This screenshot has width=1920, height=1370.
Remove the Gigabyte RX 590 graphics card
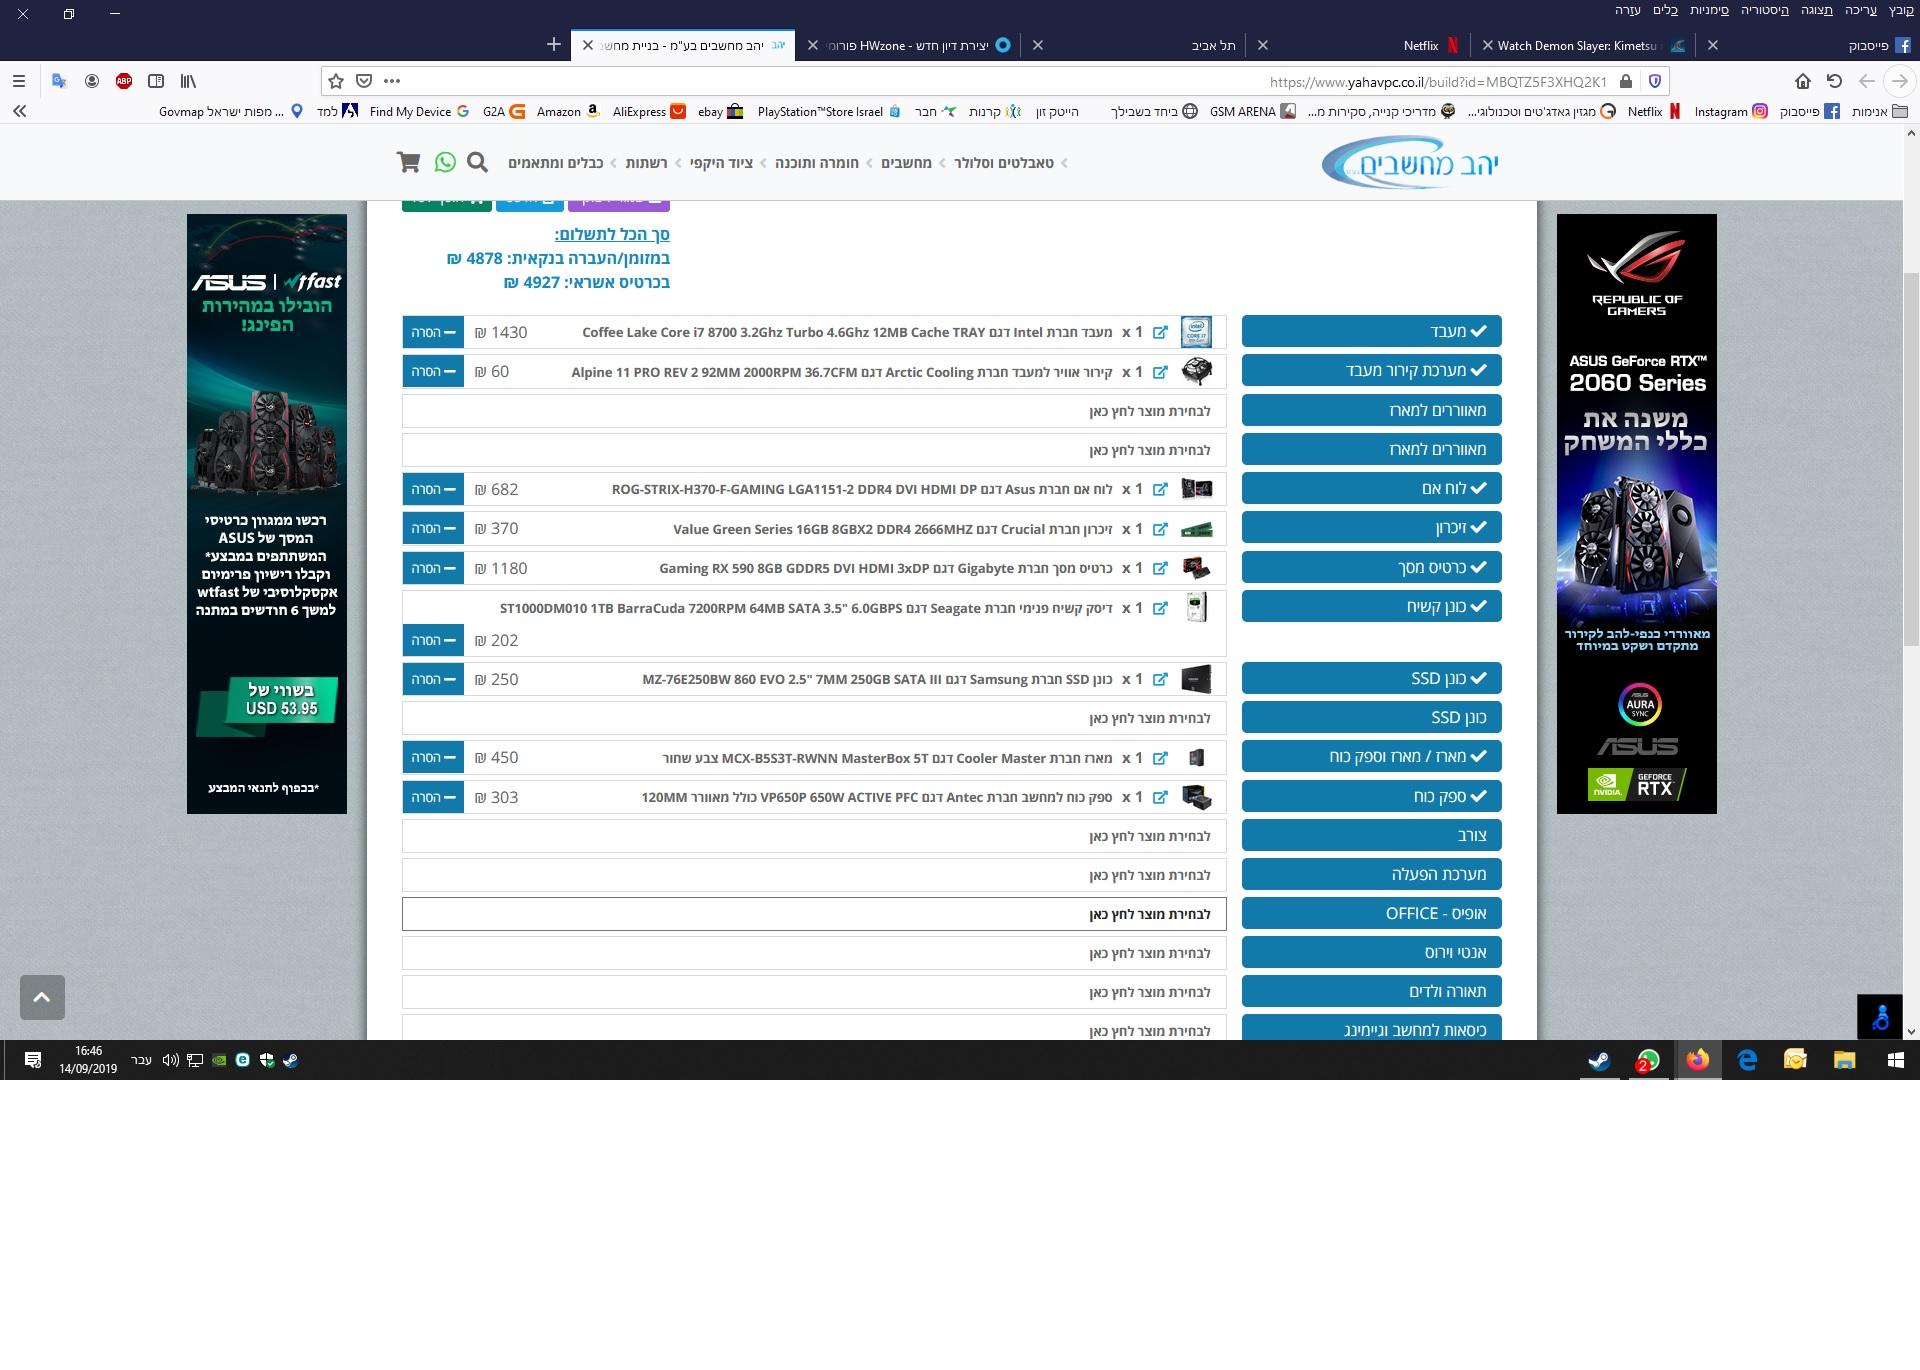point(433,568)
